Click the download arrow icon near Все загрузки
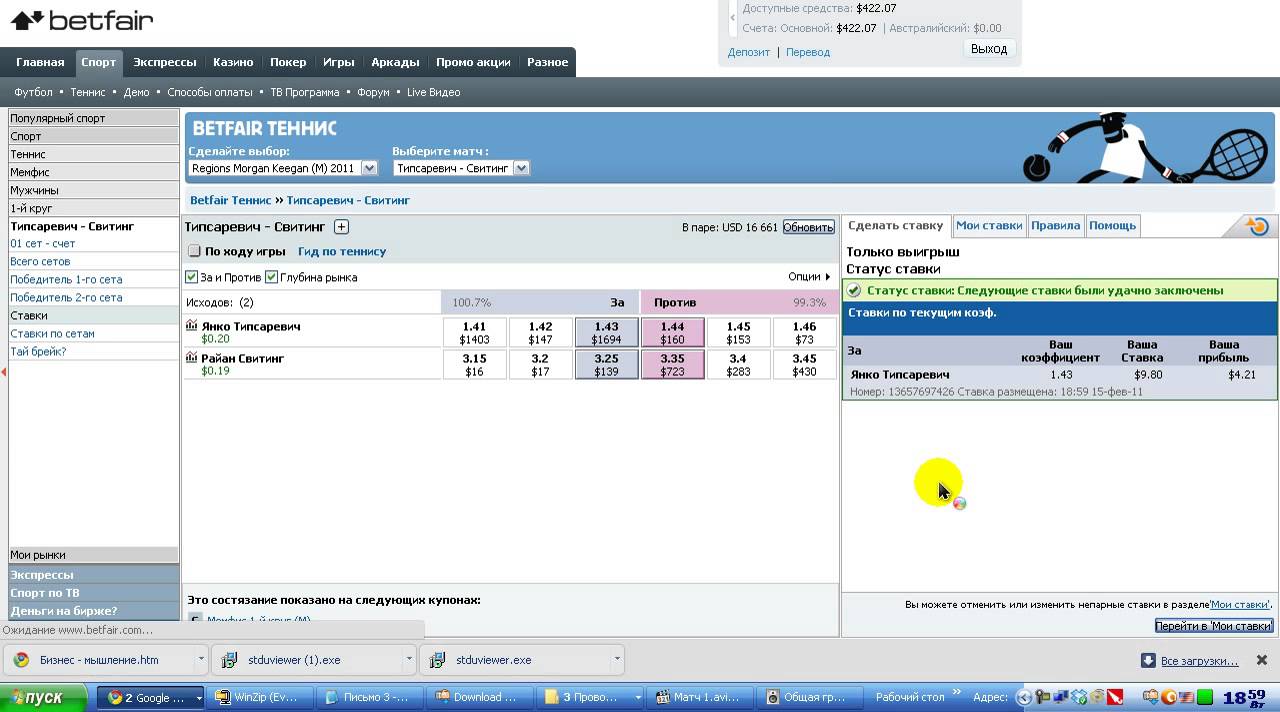The image size is (1280, 712). tap(1148, 660)
